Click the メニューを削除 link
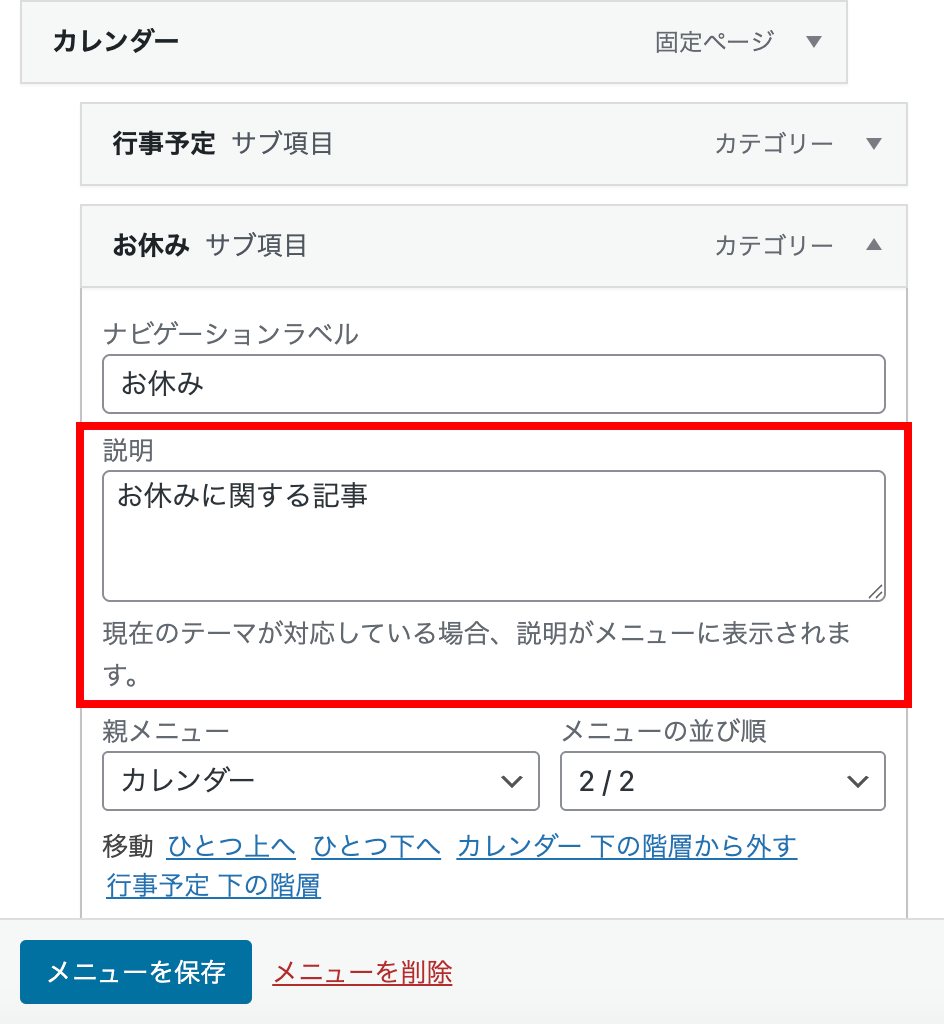The width and height of the screenshot is (944, 1024). tap(362, 971)
